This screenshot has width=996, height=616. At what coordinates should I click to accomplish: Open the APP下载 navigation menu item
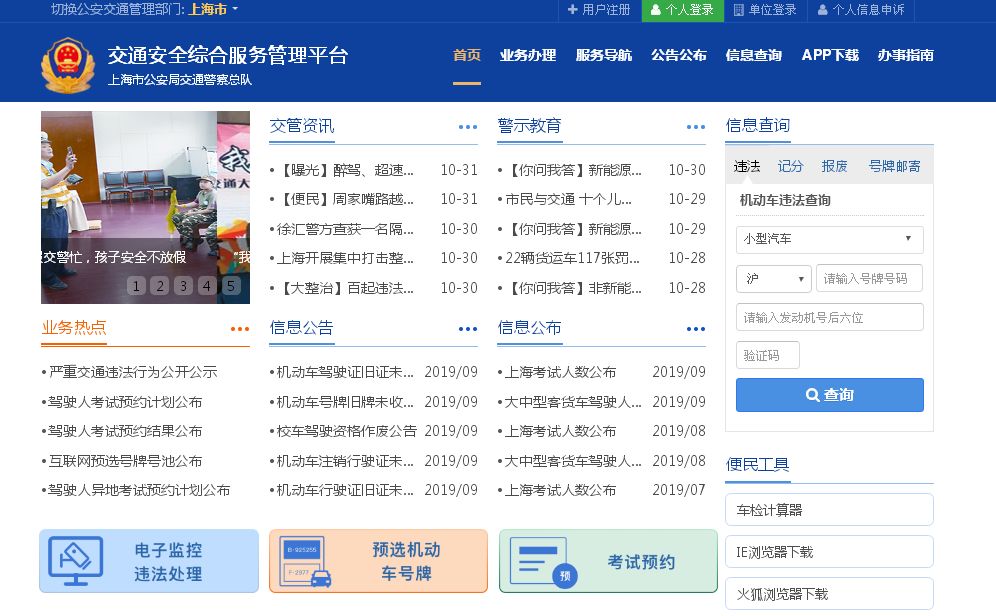(827, 55)
